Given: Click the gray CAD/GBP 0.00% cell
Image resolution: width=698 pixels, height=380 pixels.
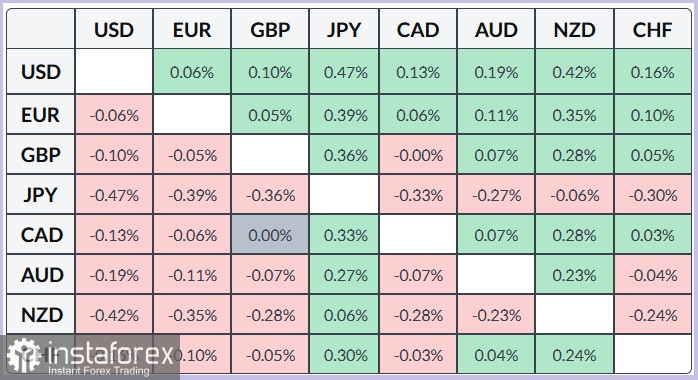Looking at the screenshot, I should (270, 234).
